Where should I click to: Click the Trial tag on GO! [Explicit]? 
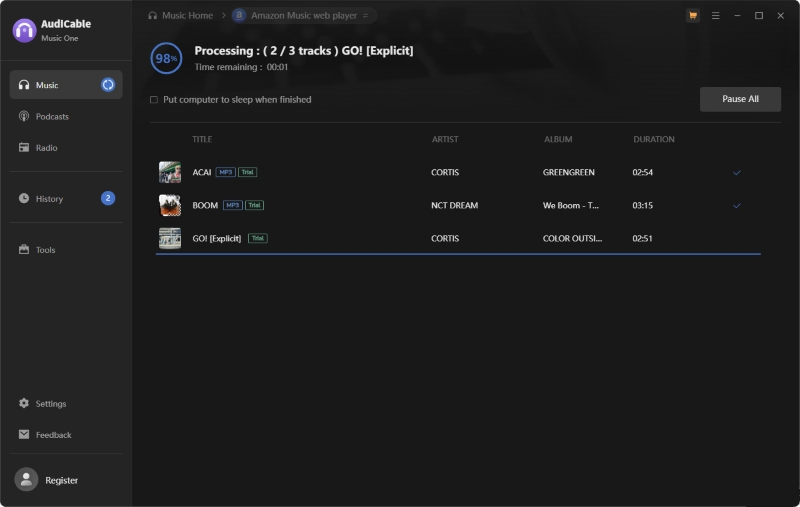tap(258, 238)
